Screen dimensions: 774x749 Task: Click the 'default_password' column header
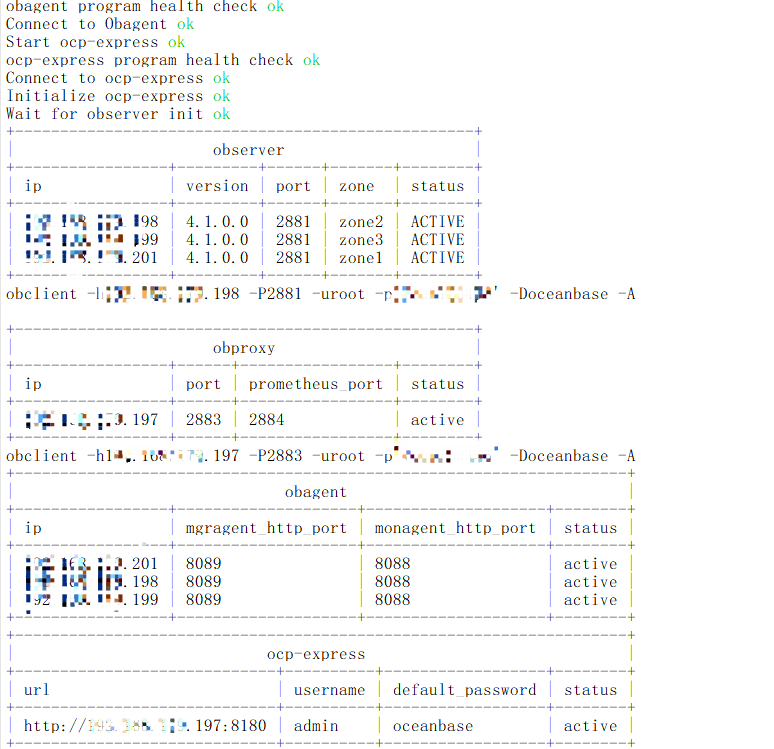[464, 690]
